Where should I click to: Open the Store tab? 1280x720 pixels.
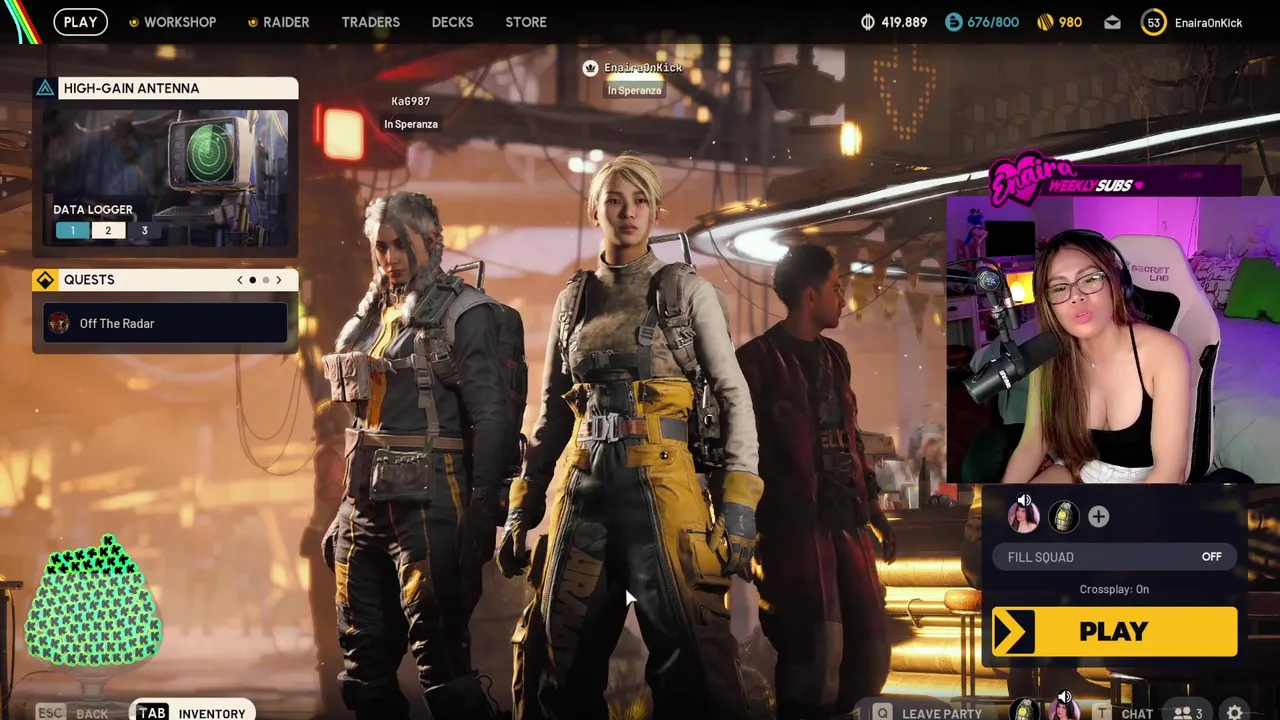pyautogui.click(x=526, y=22)
